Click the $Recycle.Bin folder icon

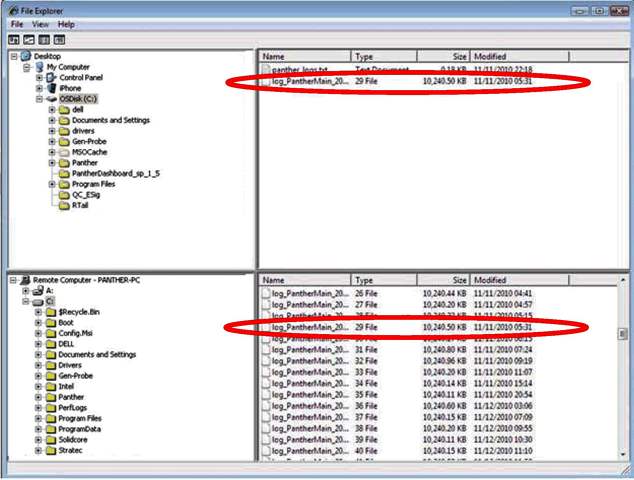[52, 312]
